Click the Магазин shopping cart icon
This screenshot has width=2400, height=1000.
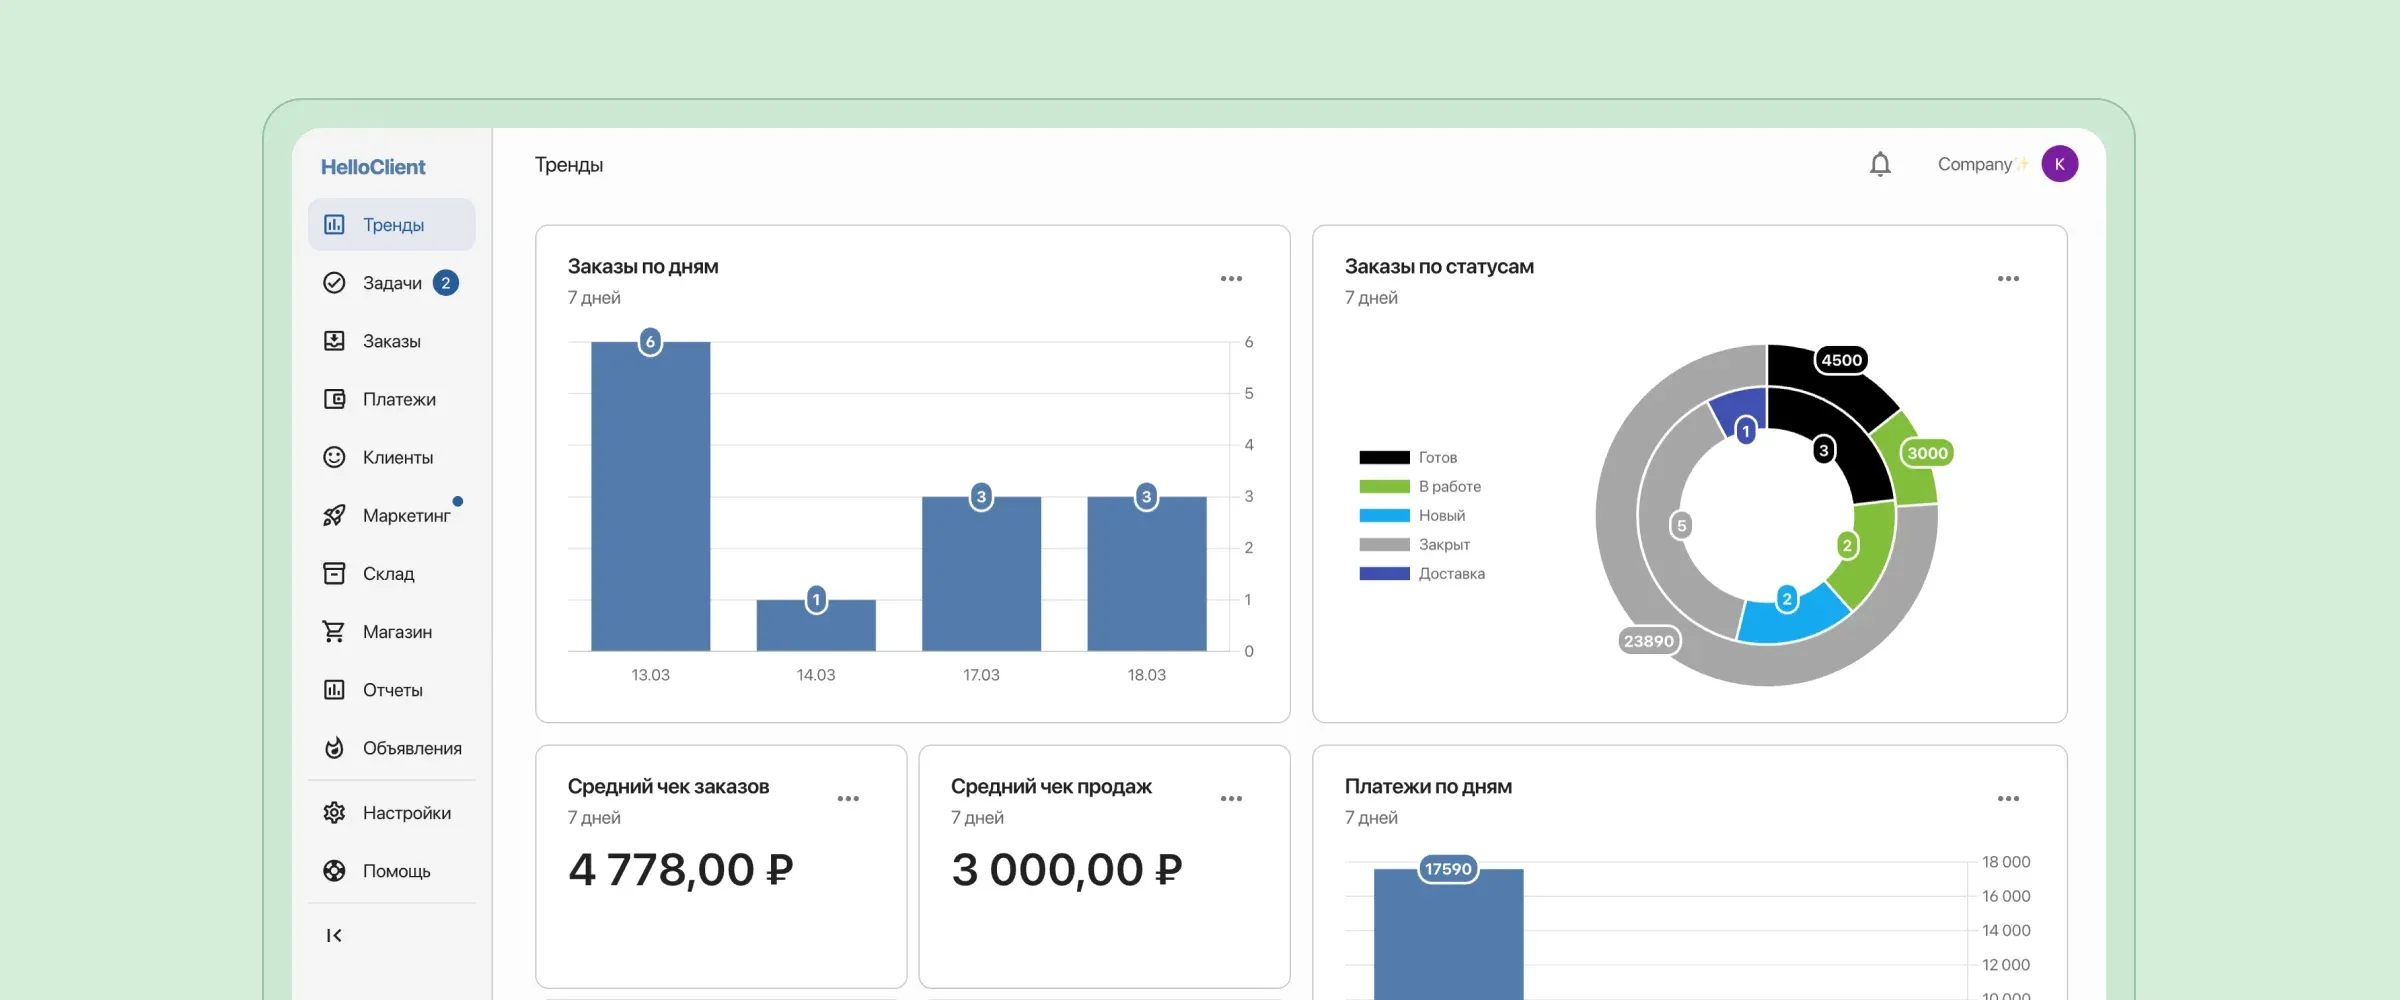(335, 631)
